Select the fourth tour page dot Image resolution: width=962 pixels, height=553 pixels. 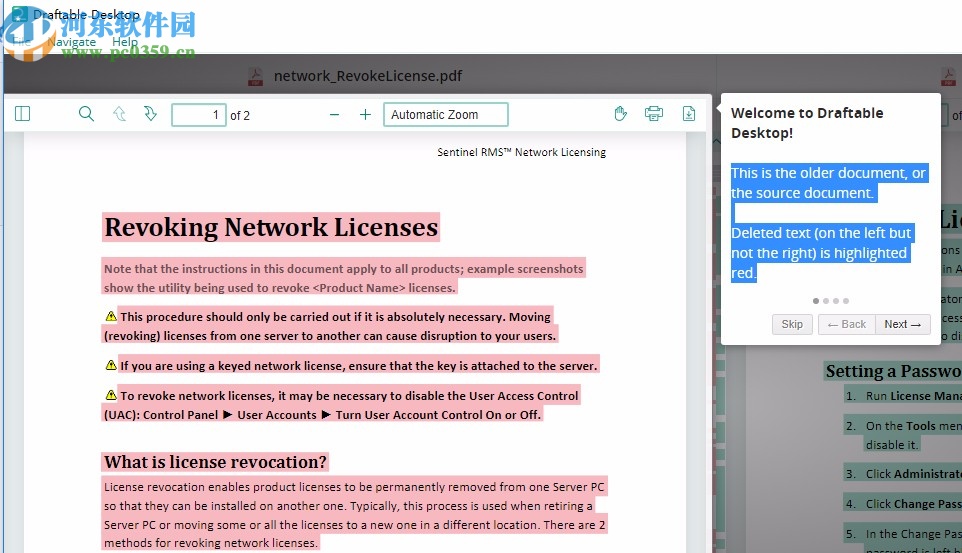846,301
